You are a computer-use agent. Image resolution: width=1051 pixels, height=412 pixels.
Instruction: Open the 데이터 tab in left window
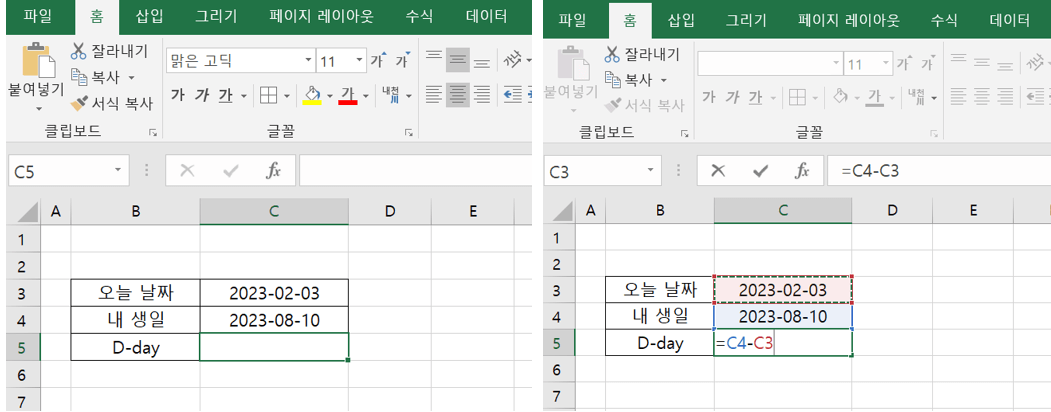[x=486, y=16]
